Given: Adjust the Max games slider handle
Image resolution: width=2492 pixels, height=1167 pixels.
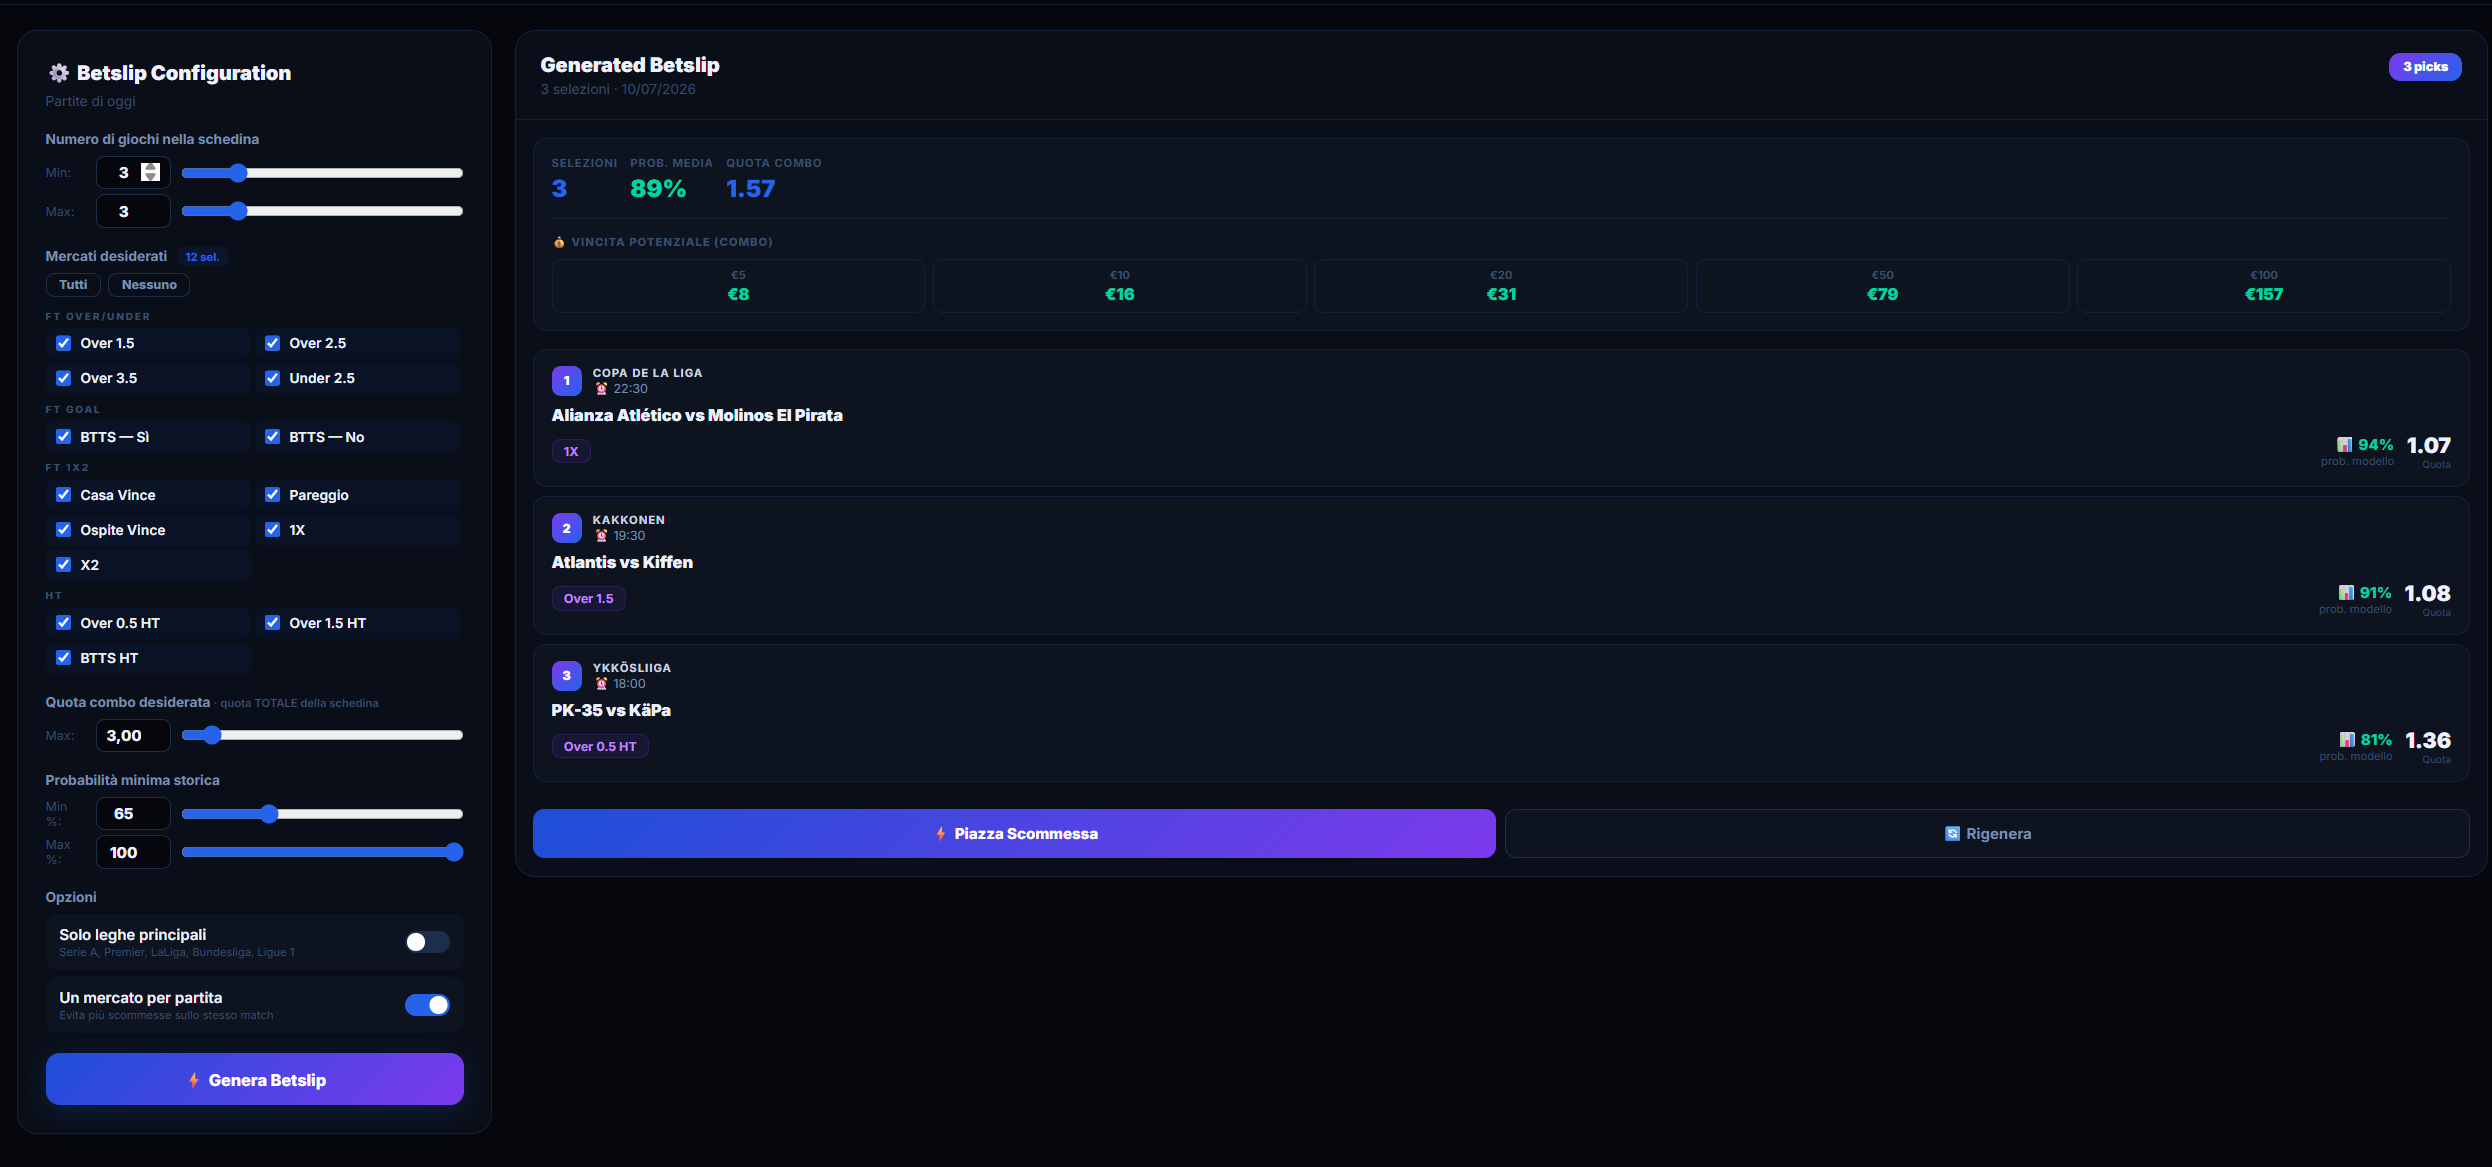Looking at the screenshot, I should coord(237,211).
